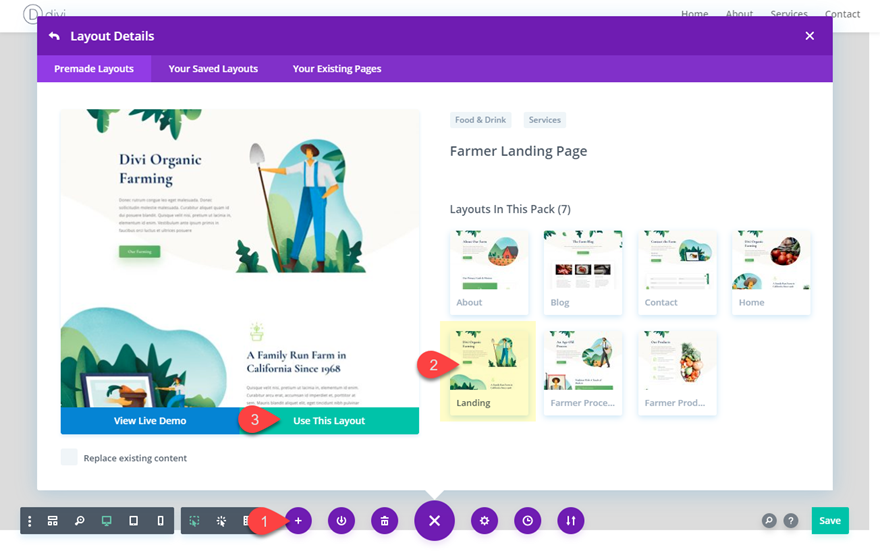Image resolution: width=880 pixels, height=551 pixels.
Task: Click View Live Demo button
Action: tap(150, 421)
